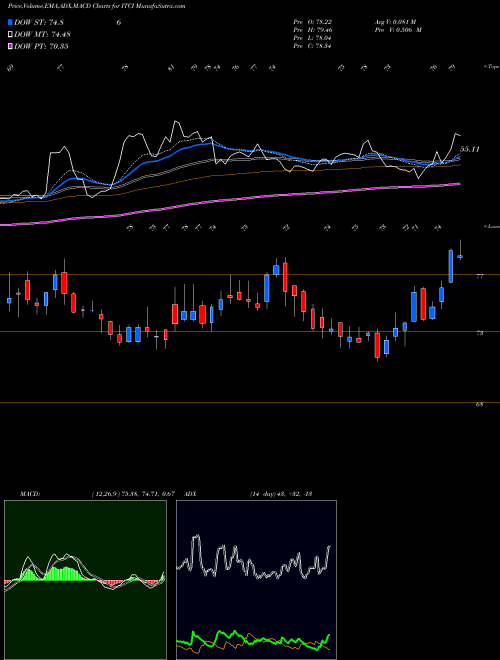Click the tall blue candlestick above the 77 line
Image resolution: width=500 pixels, height=660 pixels.
click(x=451, y=266)
